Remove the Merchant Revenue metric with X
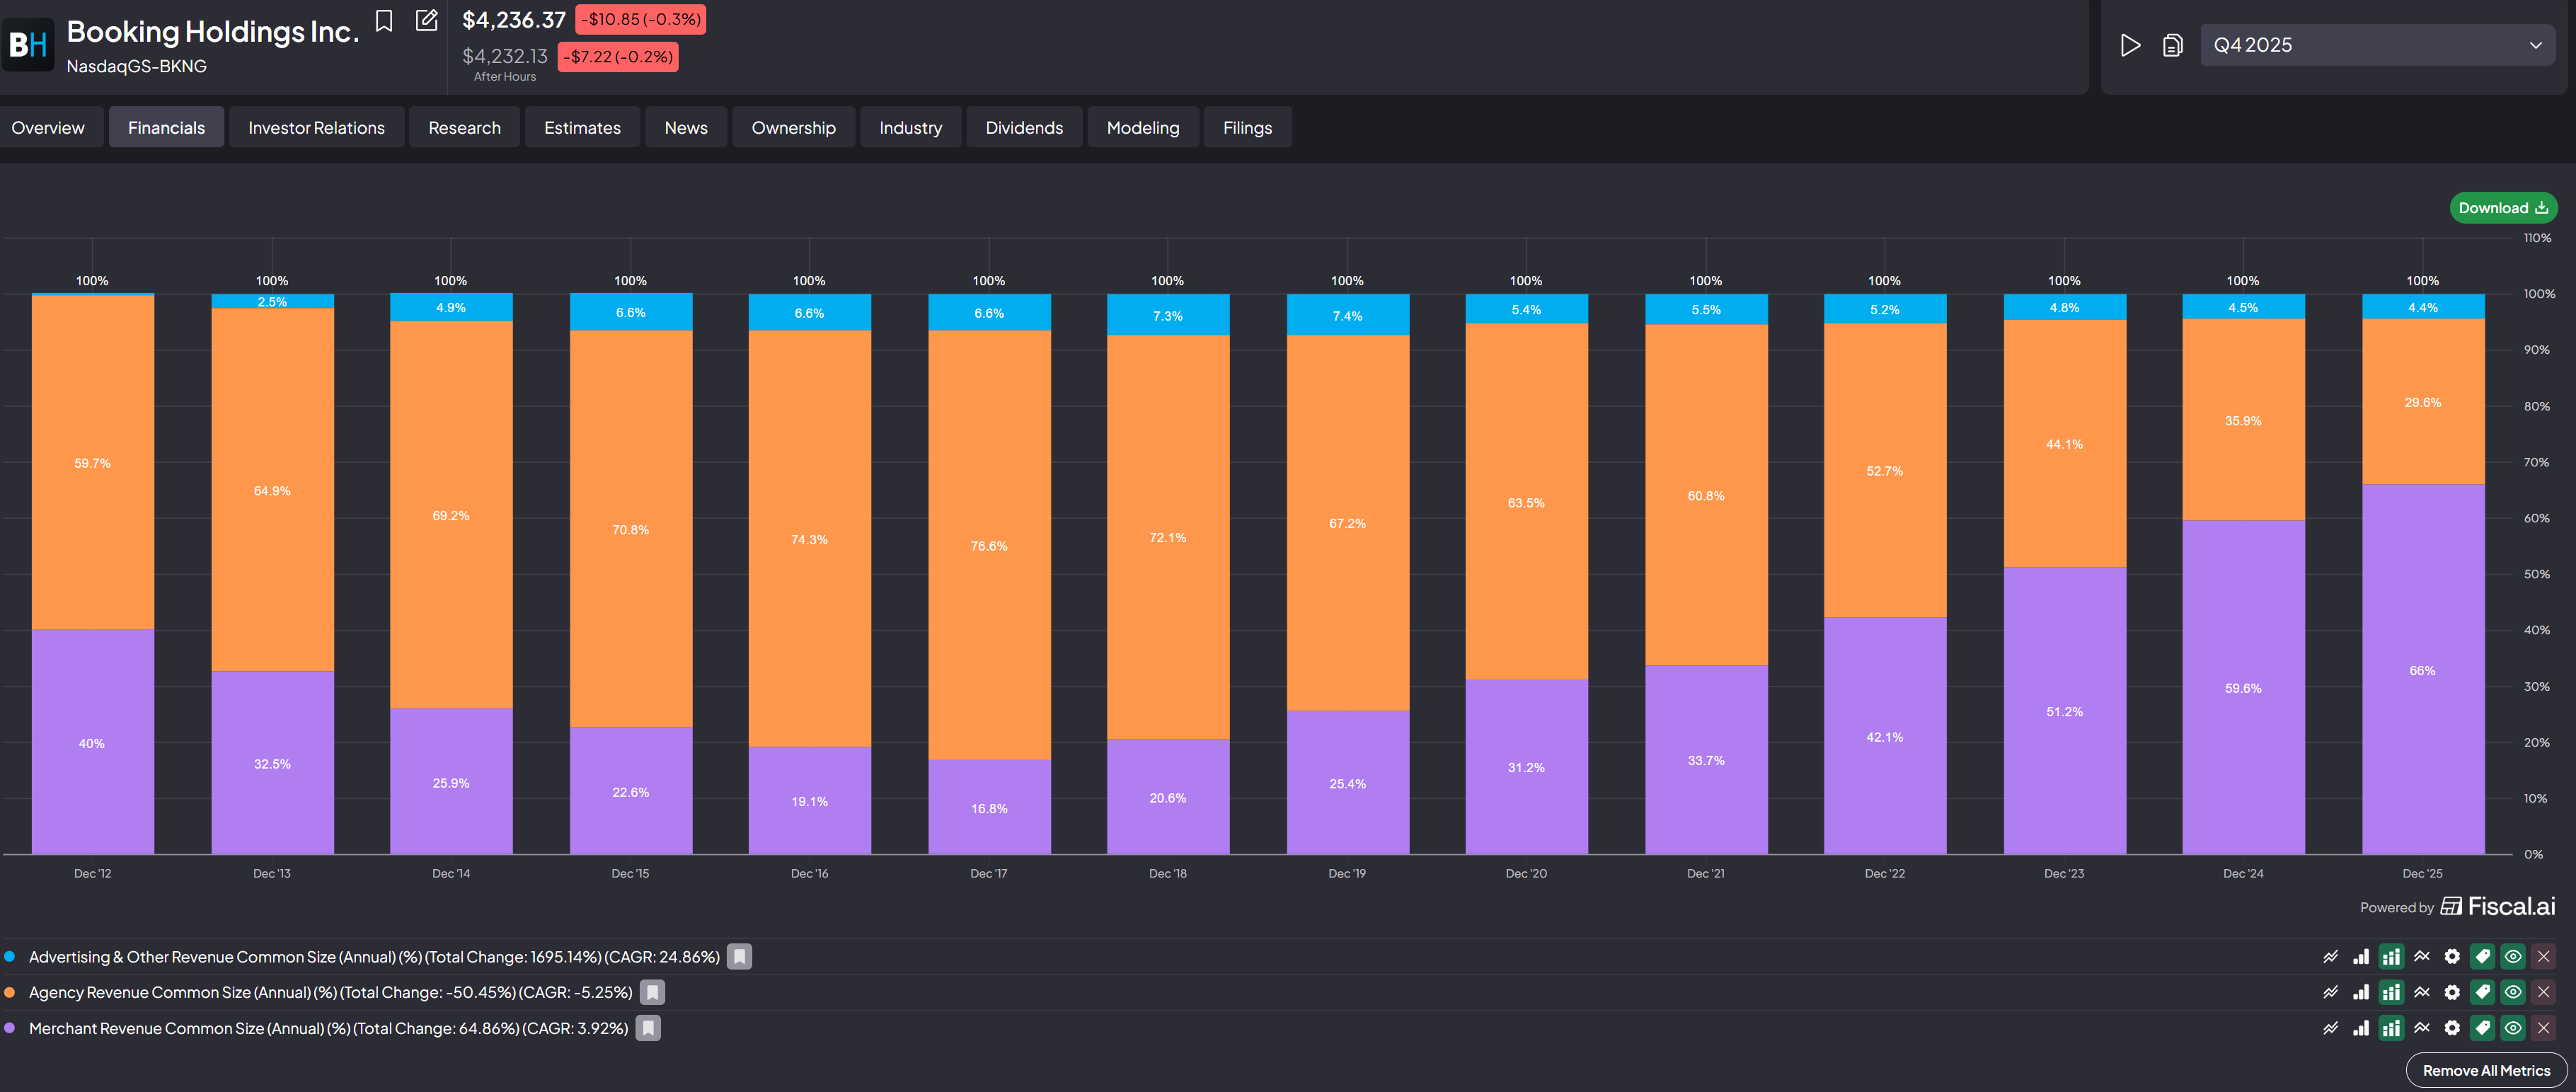 pos(2543,1028)
